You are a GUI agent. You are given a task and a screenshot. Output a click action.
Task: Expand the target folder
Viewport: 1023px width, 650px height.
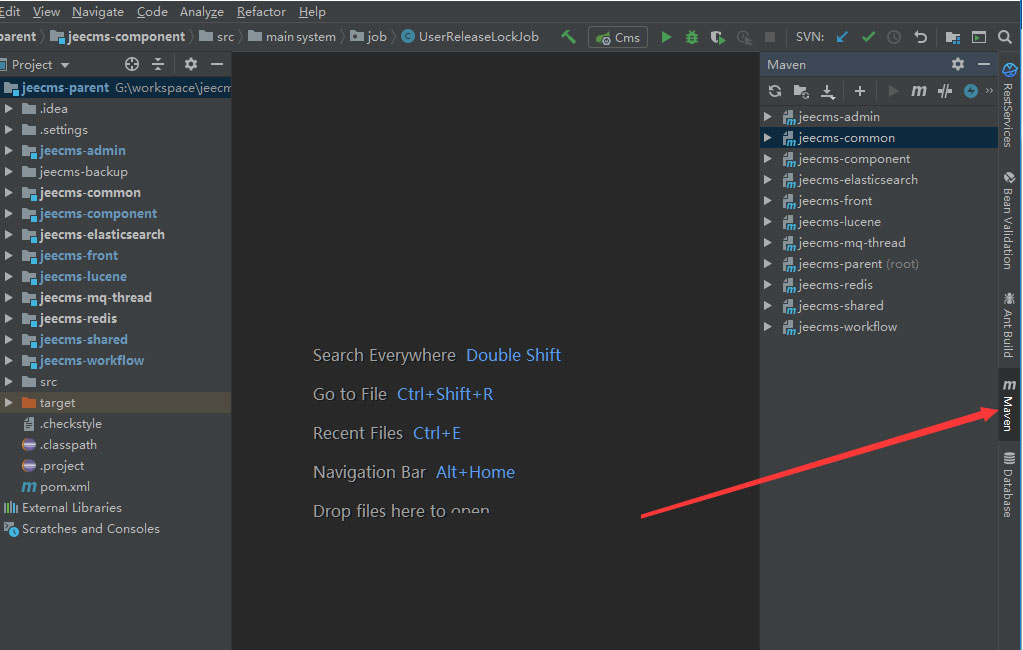[9, 403]
